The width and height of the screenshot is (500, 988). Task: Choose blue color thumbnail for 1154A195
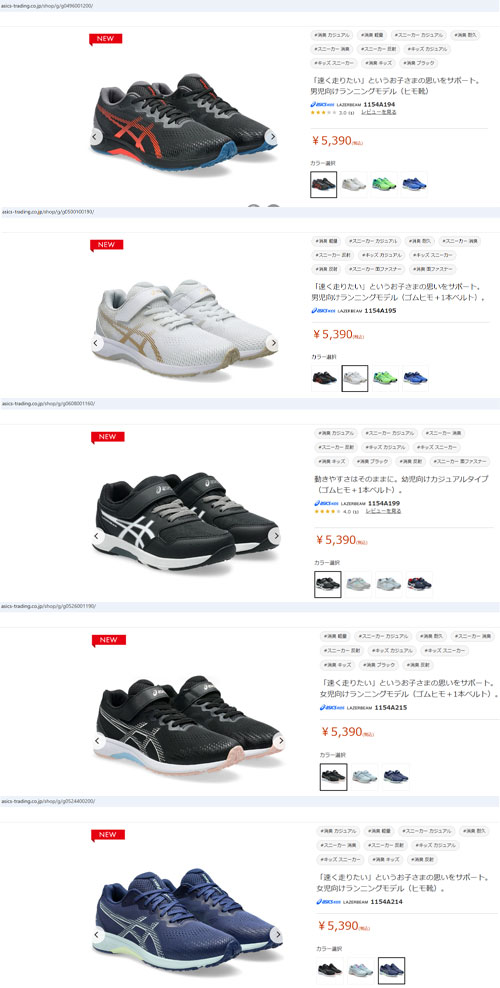(x=415, y=378)
